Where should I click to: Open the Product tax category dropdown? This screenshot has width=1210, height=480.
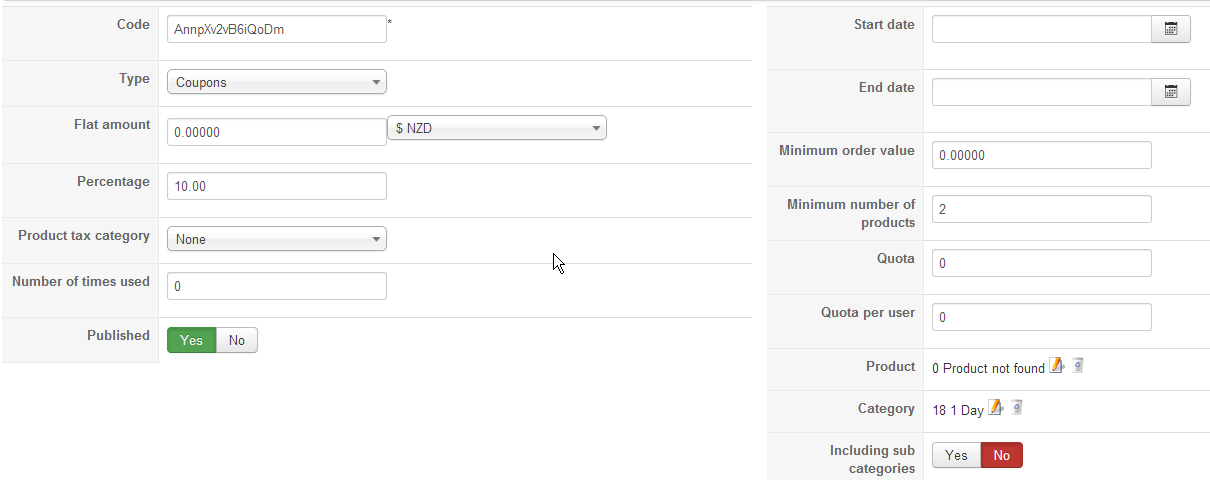coord(276,239)
